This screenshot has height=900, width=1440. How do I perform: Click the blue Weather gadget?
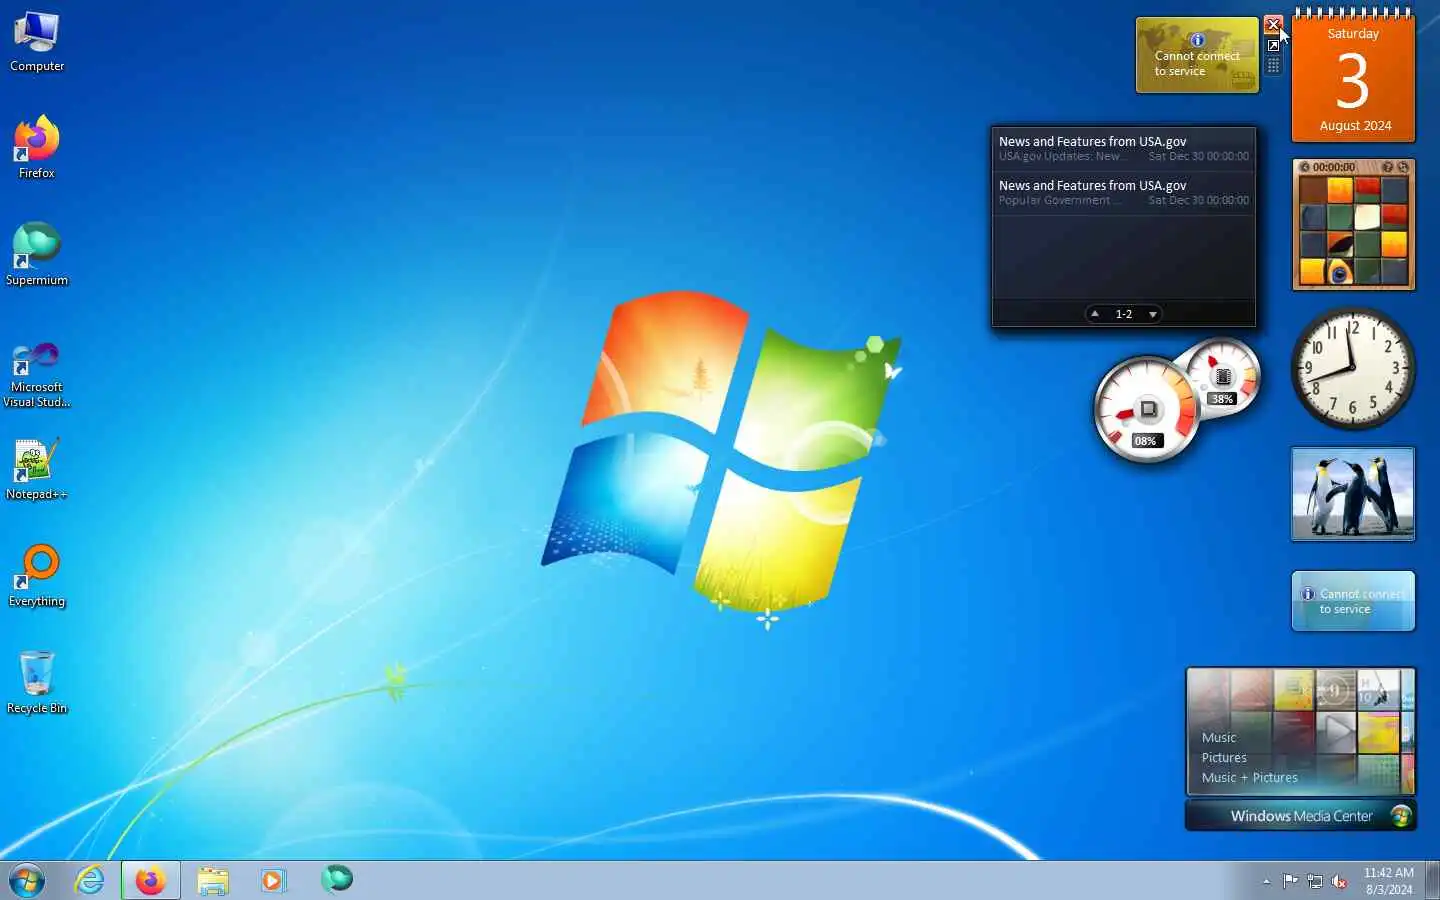coord(1353,601)
